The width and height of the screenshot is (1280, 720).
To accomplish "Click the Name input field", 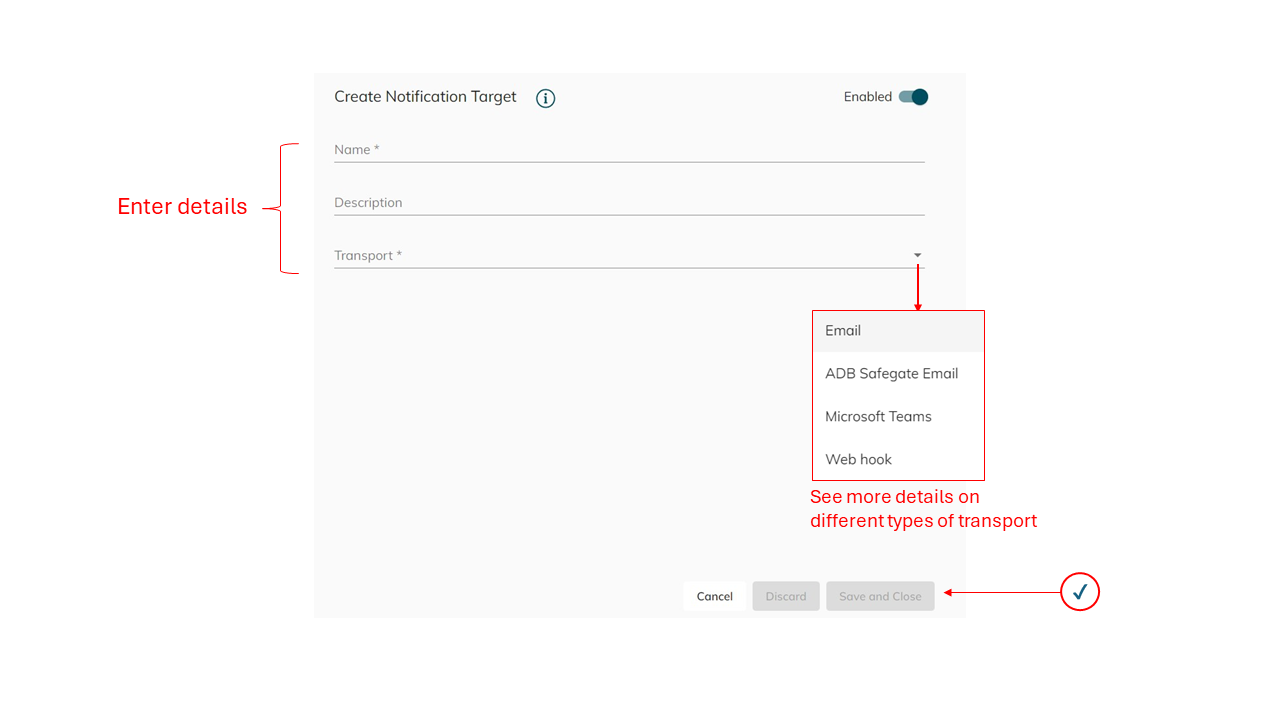I will (x=628, y=150).
